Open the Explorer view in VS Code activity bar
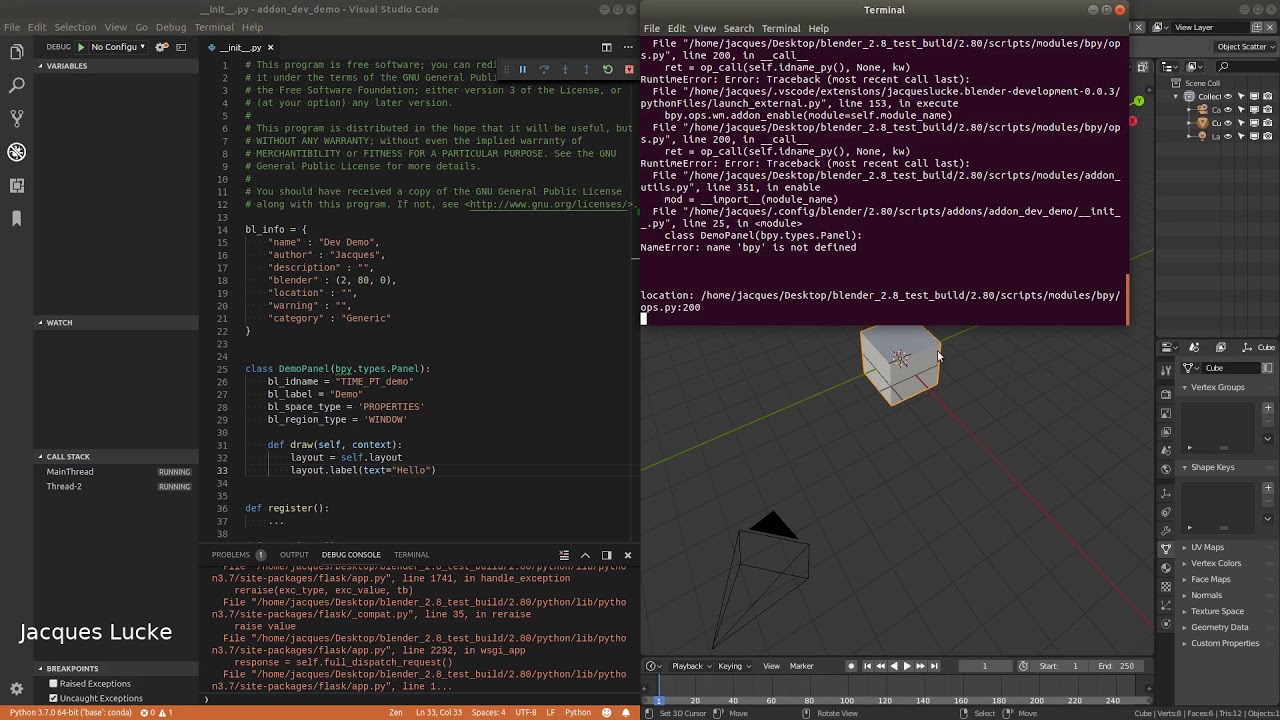Viewport: 1280px width, 720px height. pos(16,52)
